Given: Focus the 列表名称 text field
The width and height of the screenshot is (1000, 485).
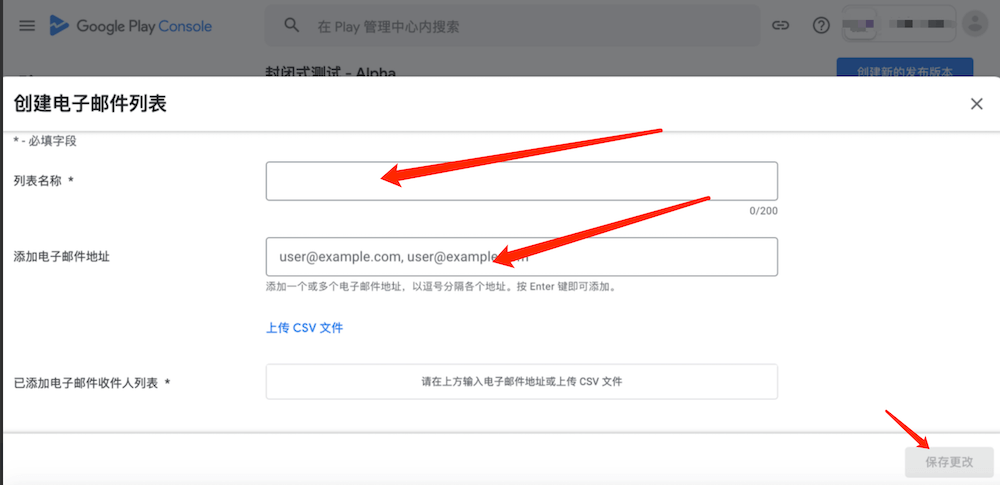Looking at the screenshot, I should pos(521,181).
